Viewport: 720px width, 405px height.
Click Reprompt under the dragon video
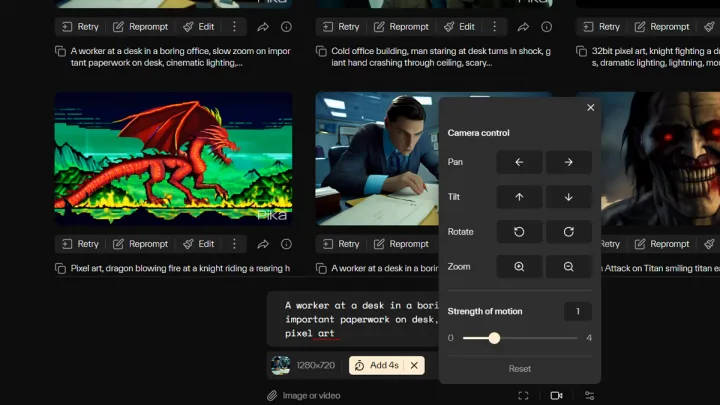[x=140, y=244]
